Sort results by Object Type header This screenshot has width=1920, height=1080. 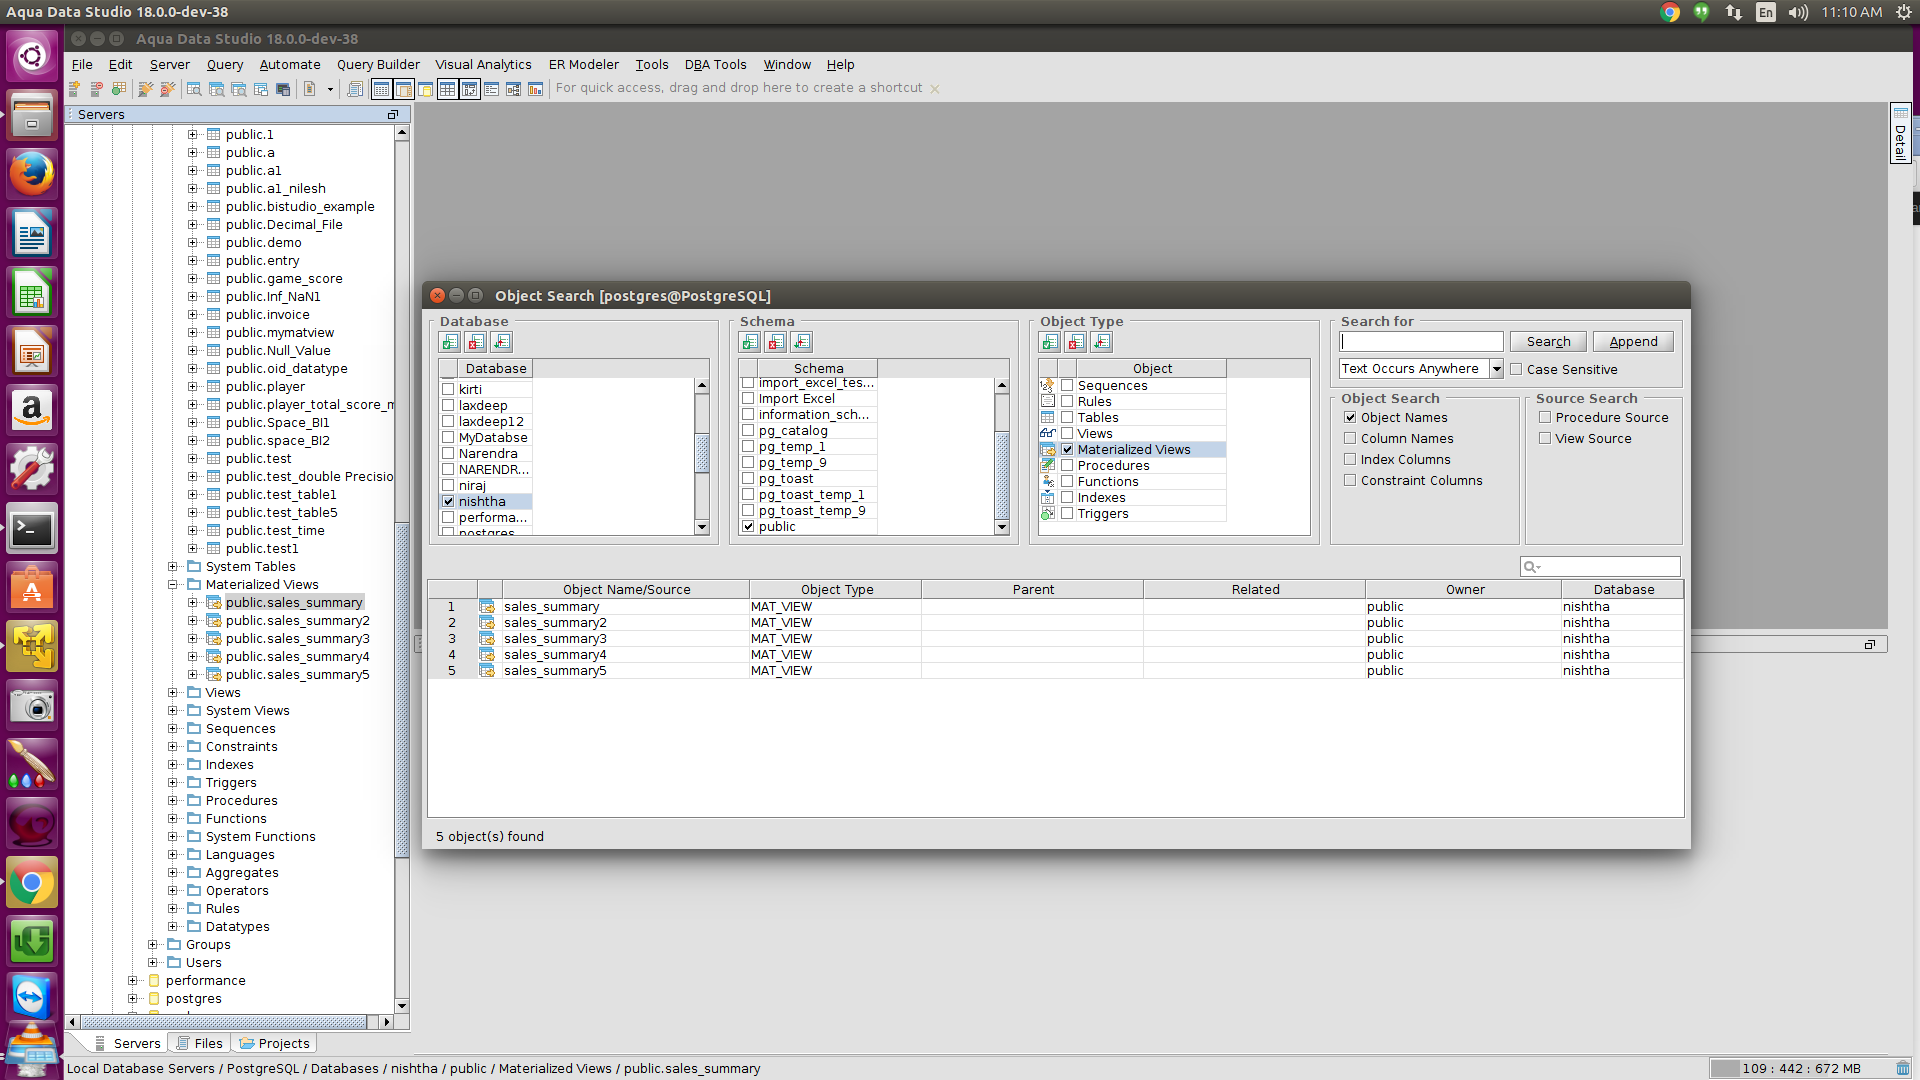(836, 590)
